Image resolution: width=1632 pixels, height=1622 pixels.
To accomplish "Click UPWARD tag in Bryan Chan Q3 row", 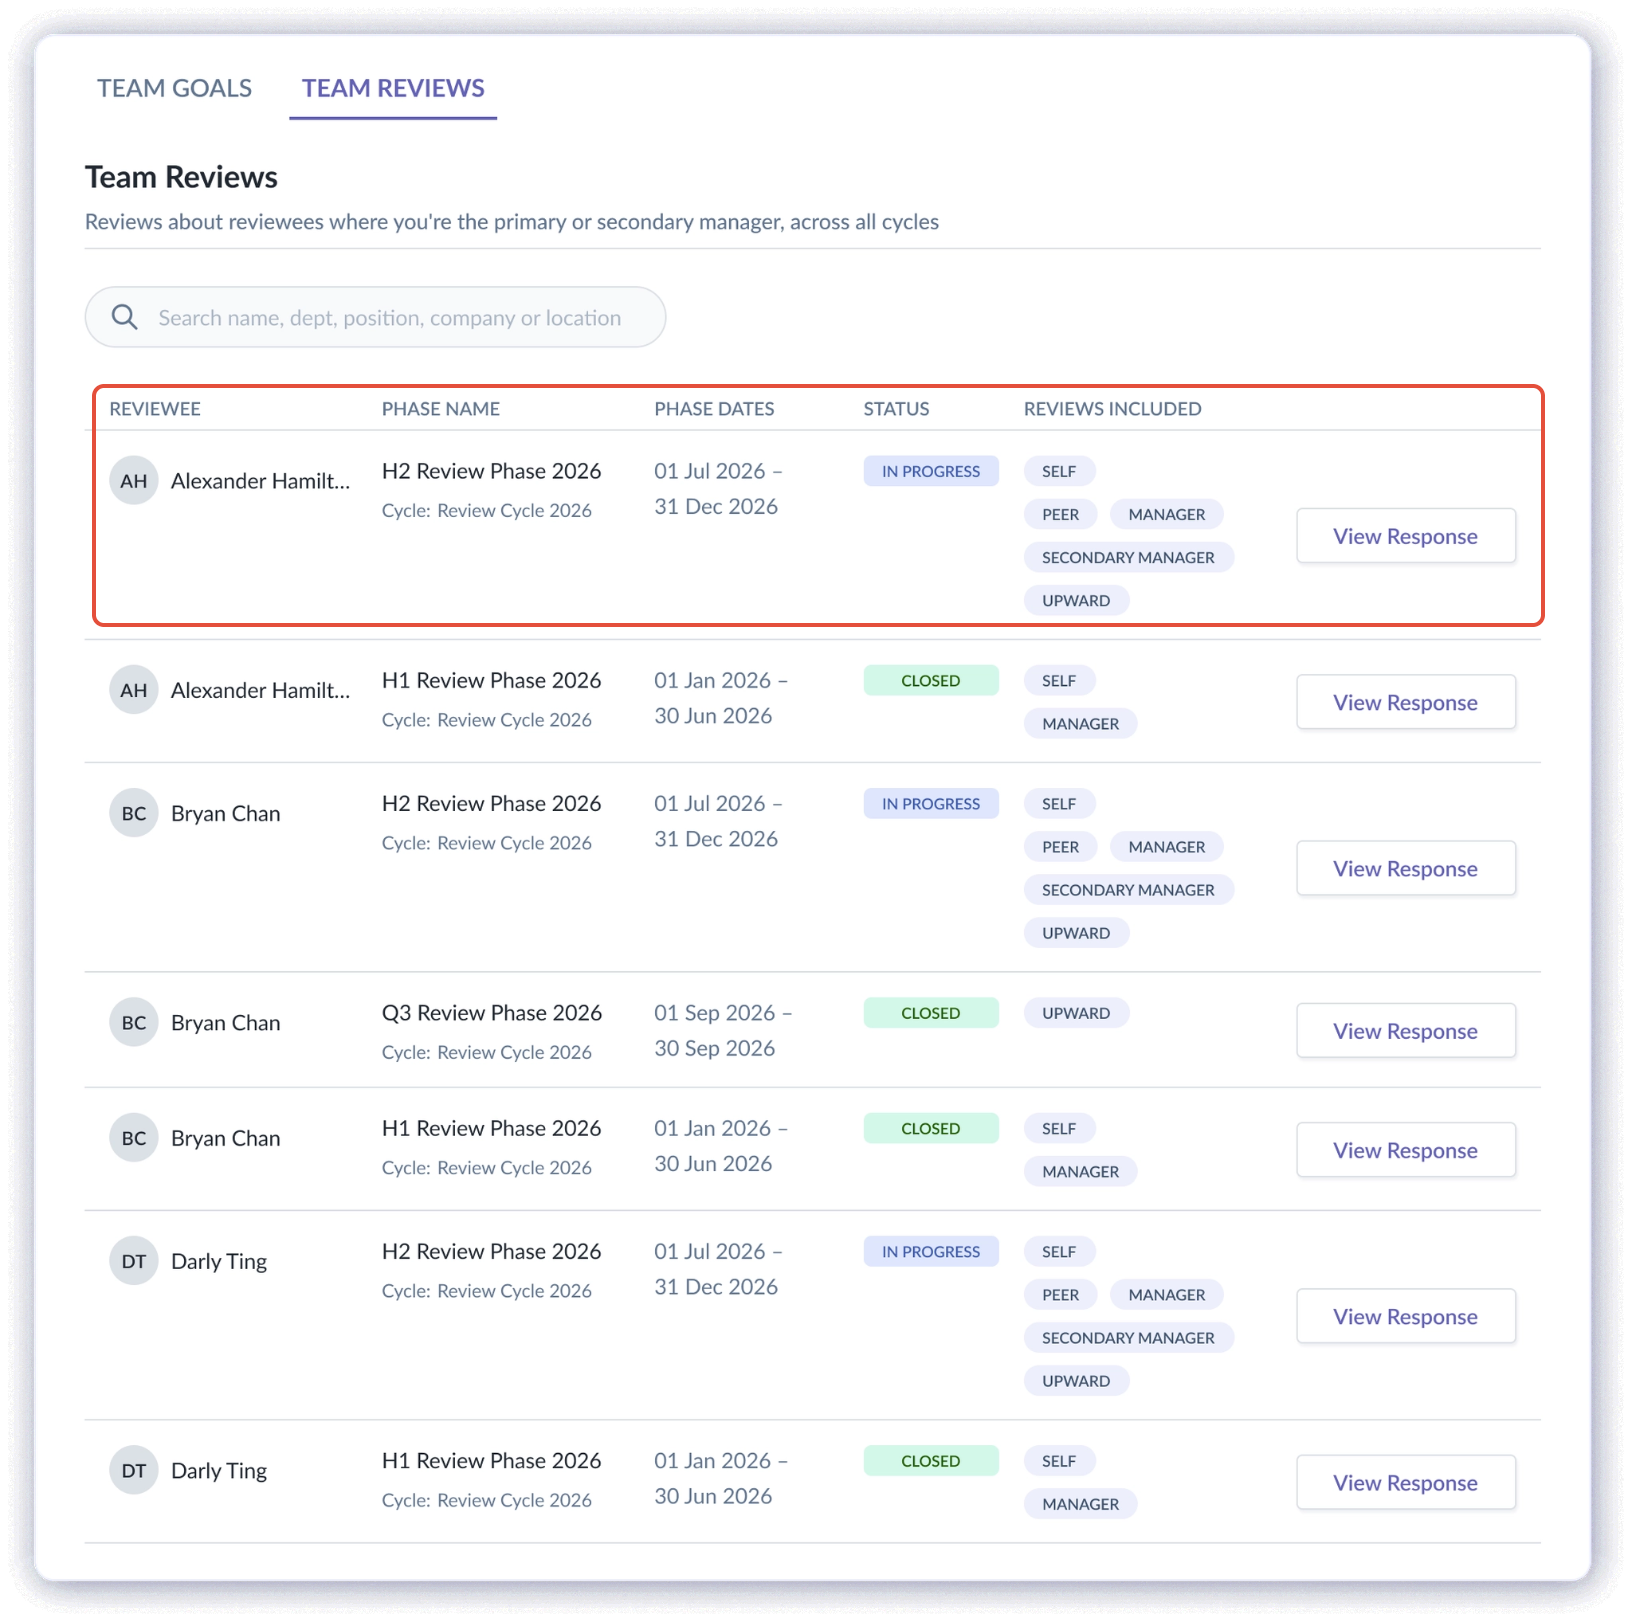I will pos(1076,1013).
